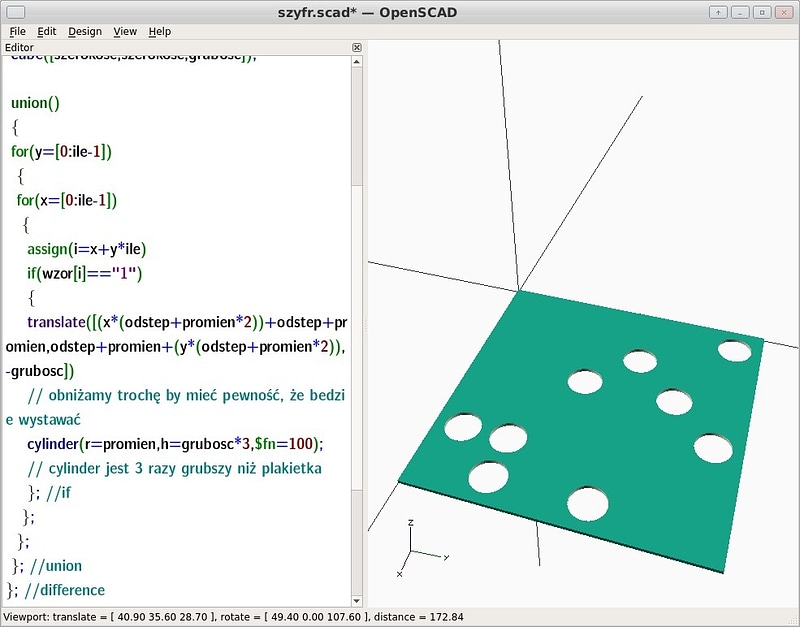Viewport: 800px width, 627px height.
Task: Maximize the OpenSCAD window
Action: (762, 12)
